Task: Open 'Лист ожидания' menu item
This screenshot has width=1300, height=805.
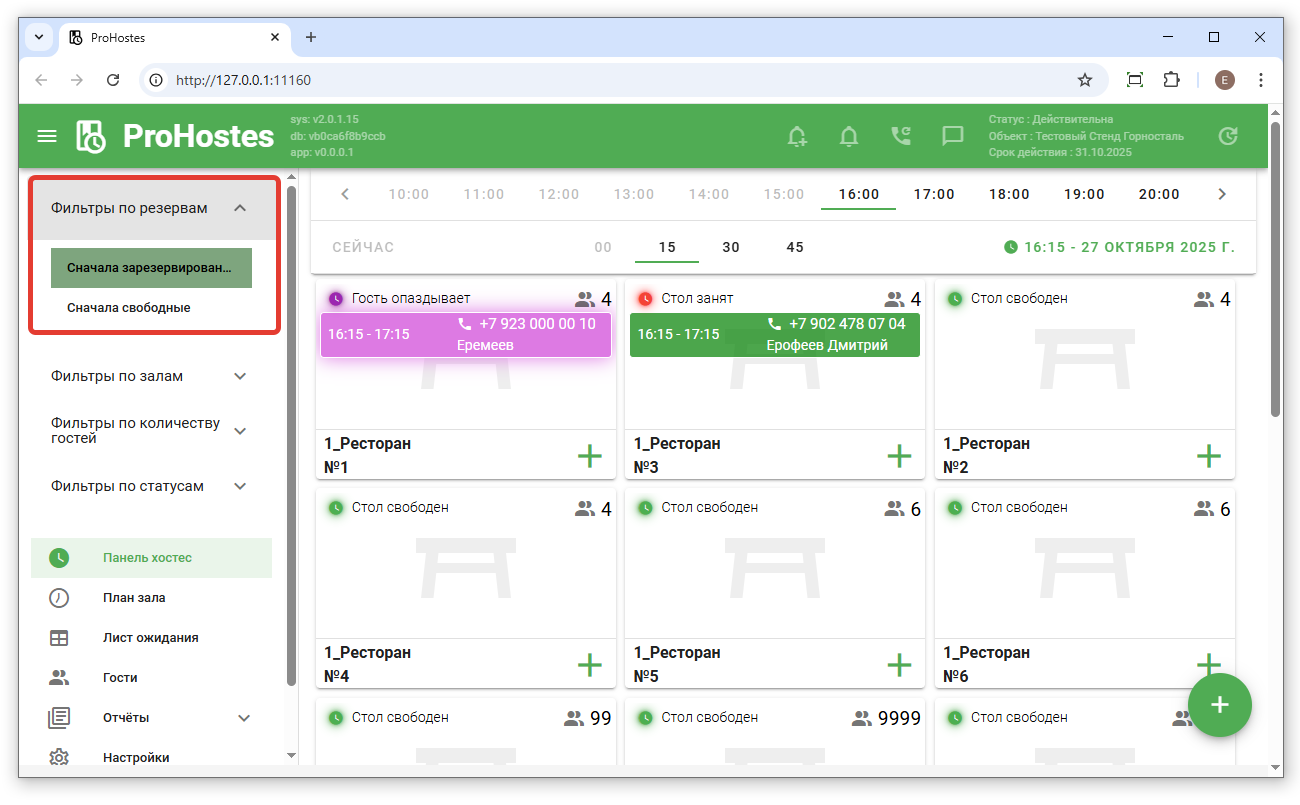Action: point(150,638)
